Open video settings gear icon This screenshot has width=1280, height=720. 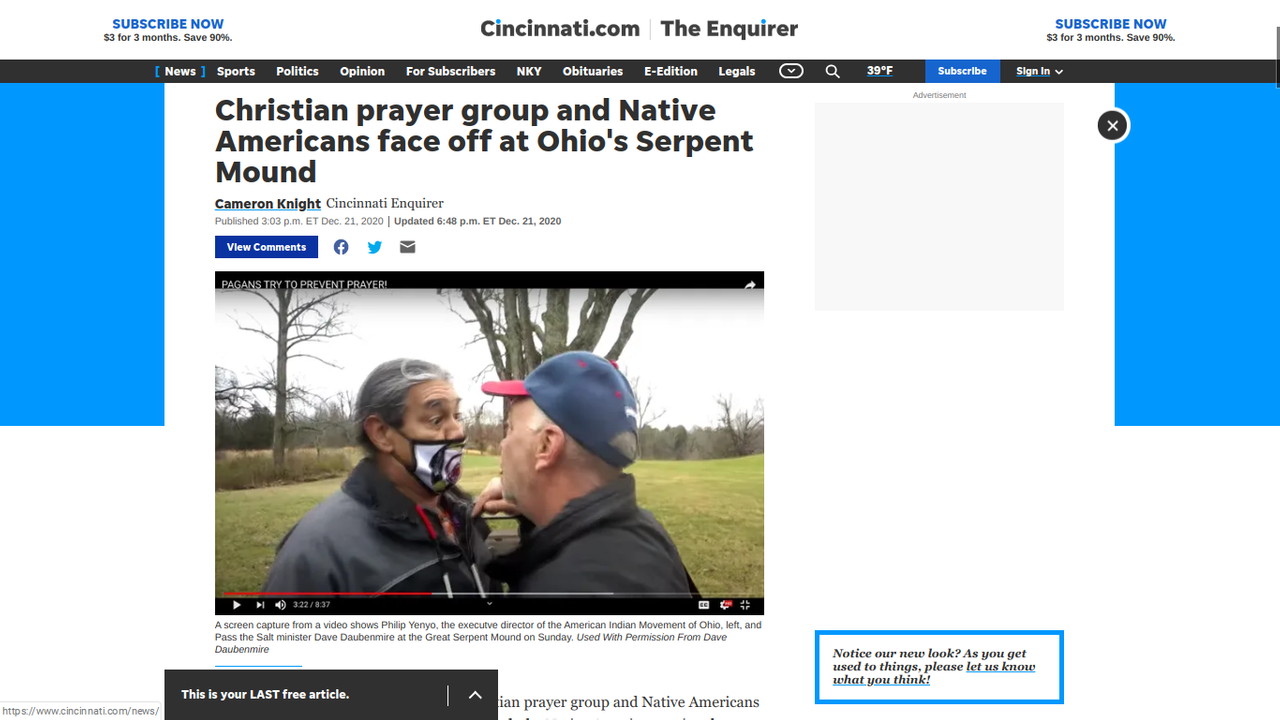(726, 605)
